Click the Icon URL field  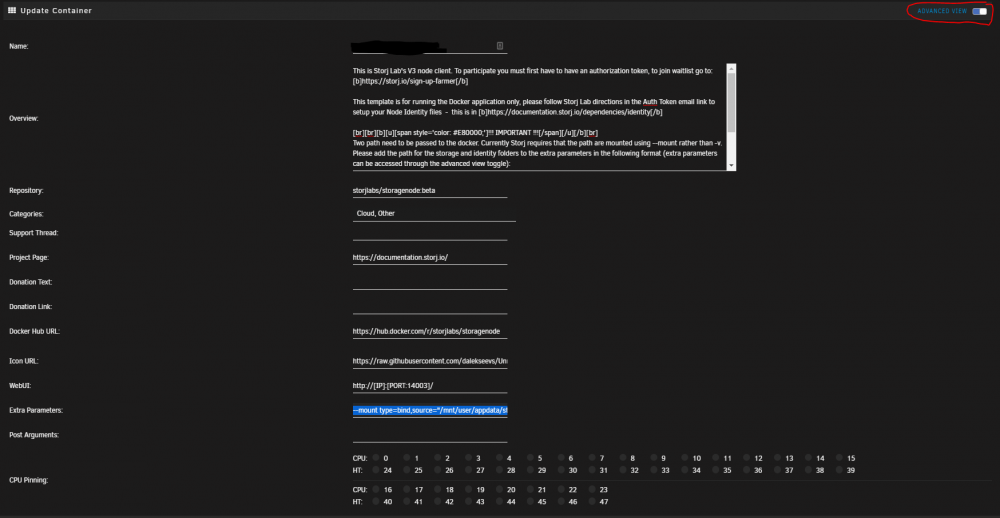pos(430,361)
